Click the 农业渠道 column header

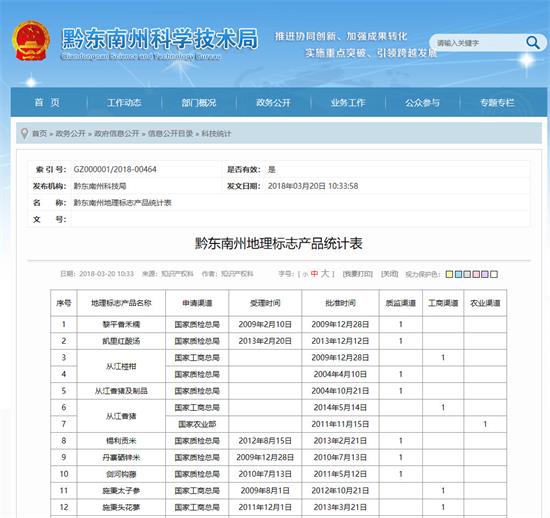click(x=485, y=303)
